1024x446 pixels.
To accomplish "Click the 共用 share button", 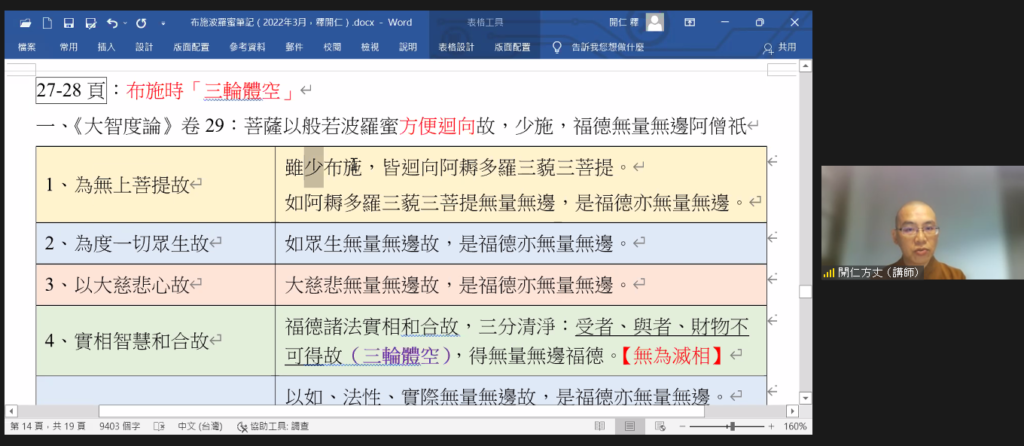I will pyautogui.click(x=779, y=47).
